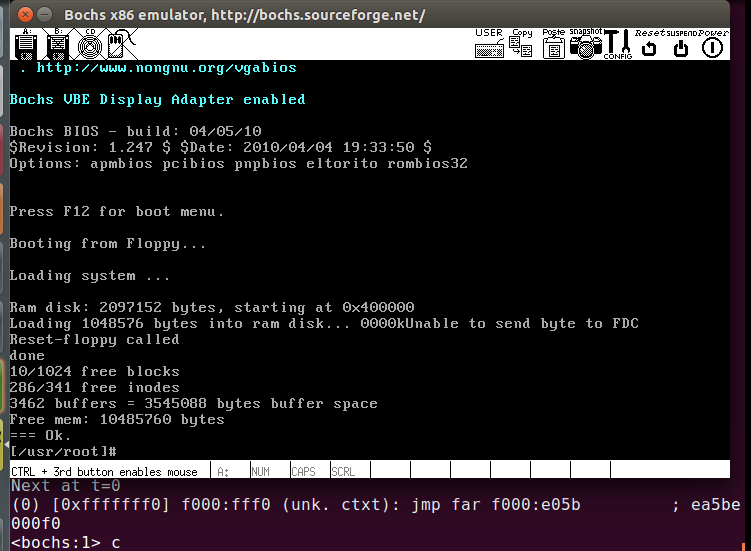Click '286/341 free inodes' line
The width and height of the screenshot is (751, 551).
(x=95, y=387)
